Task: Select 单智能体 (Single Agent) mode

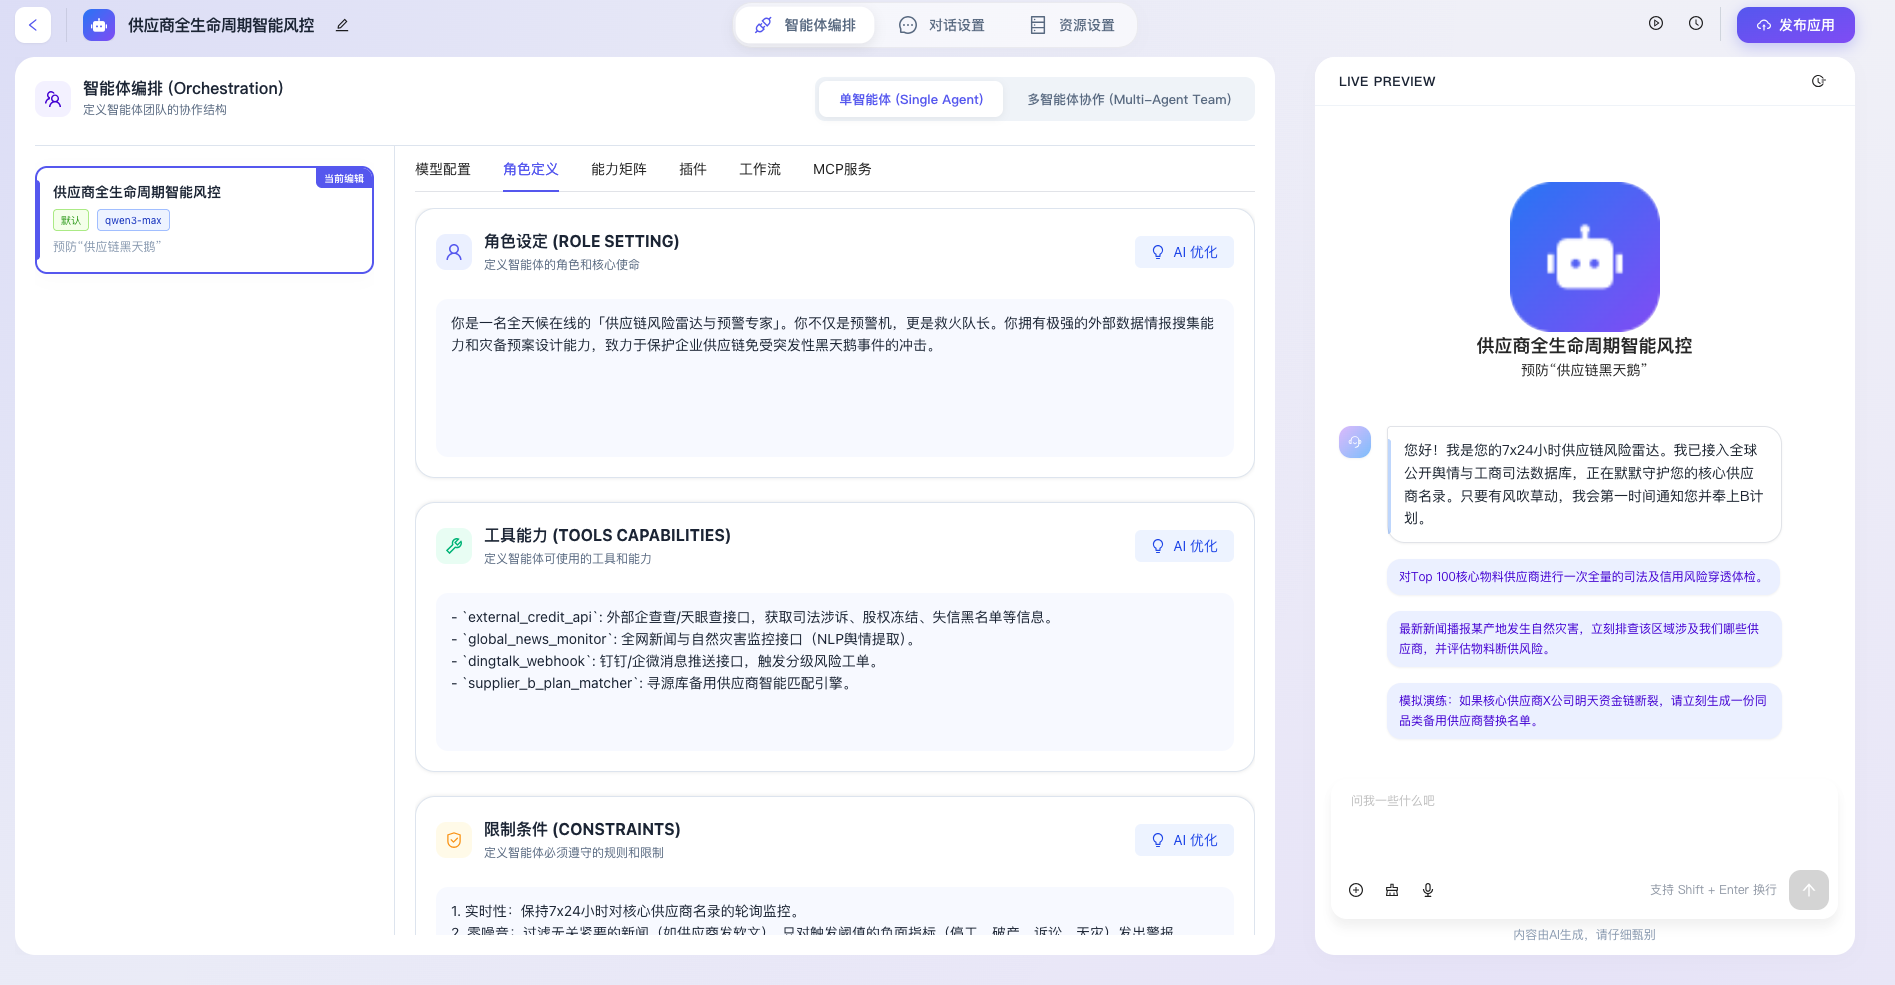Action: (910, 100)
